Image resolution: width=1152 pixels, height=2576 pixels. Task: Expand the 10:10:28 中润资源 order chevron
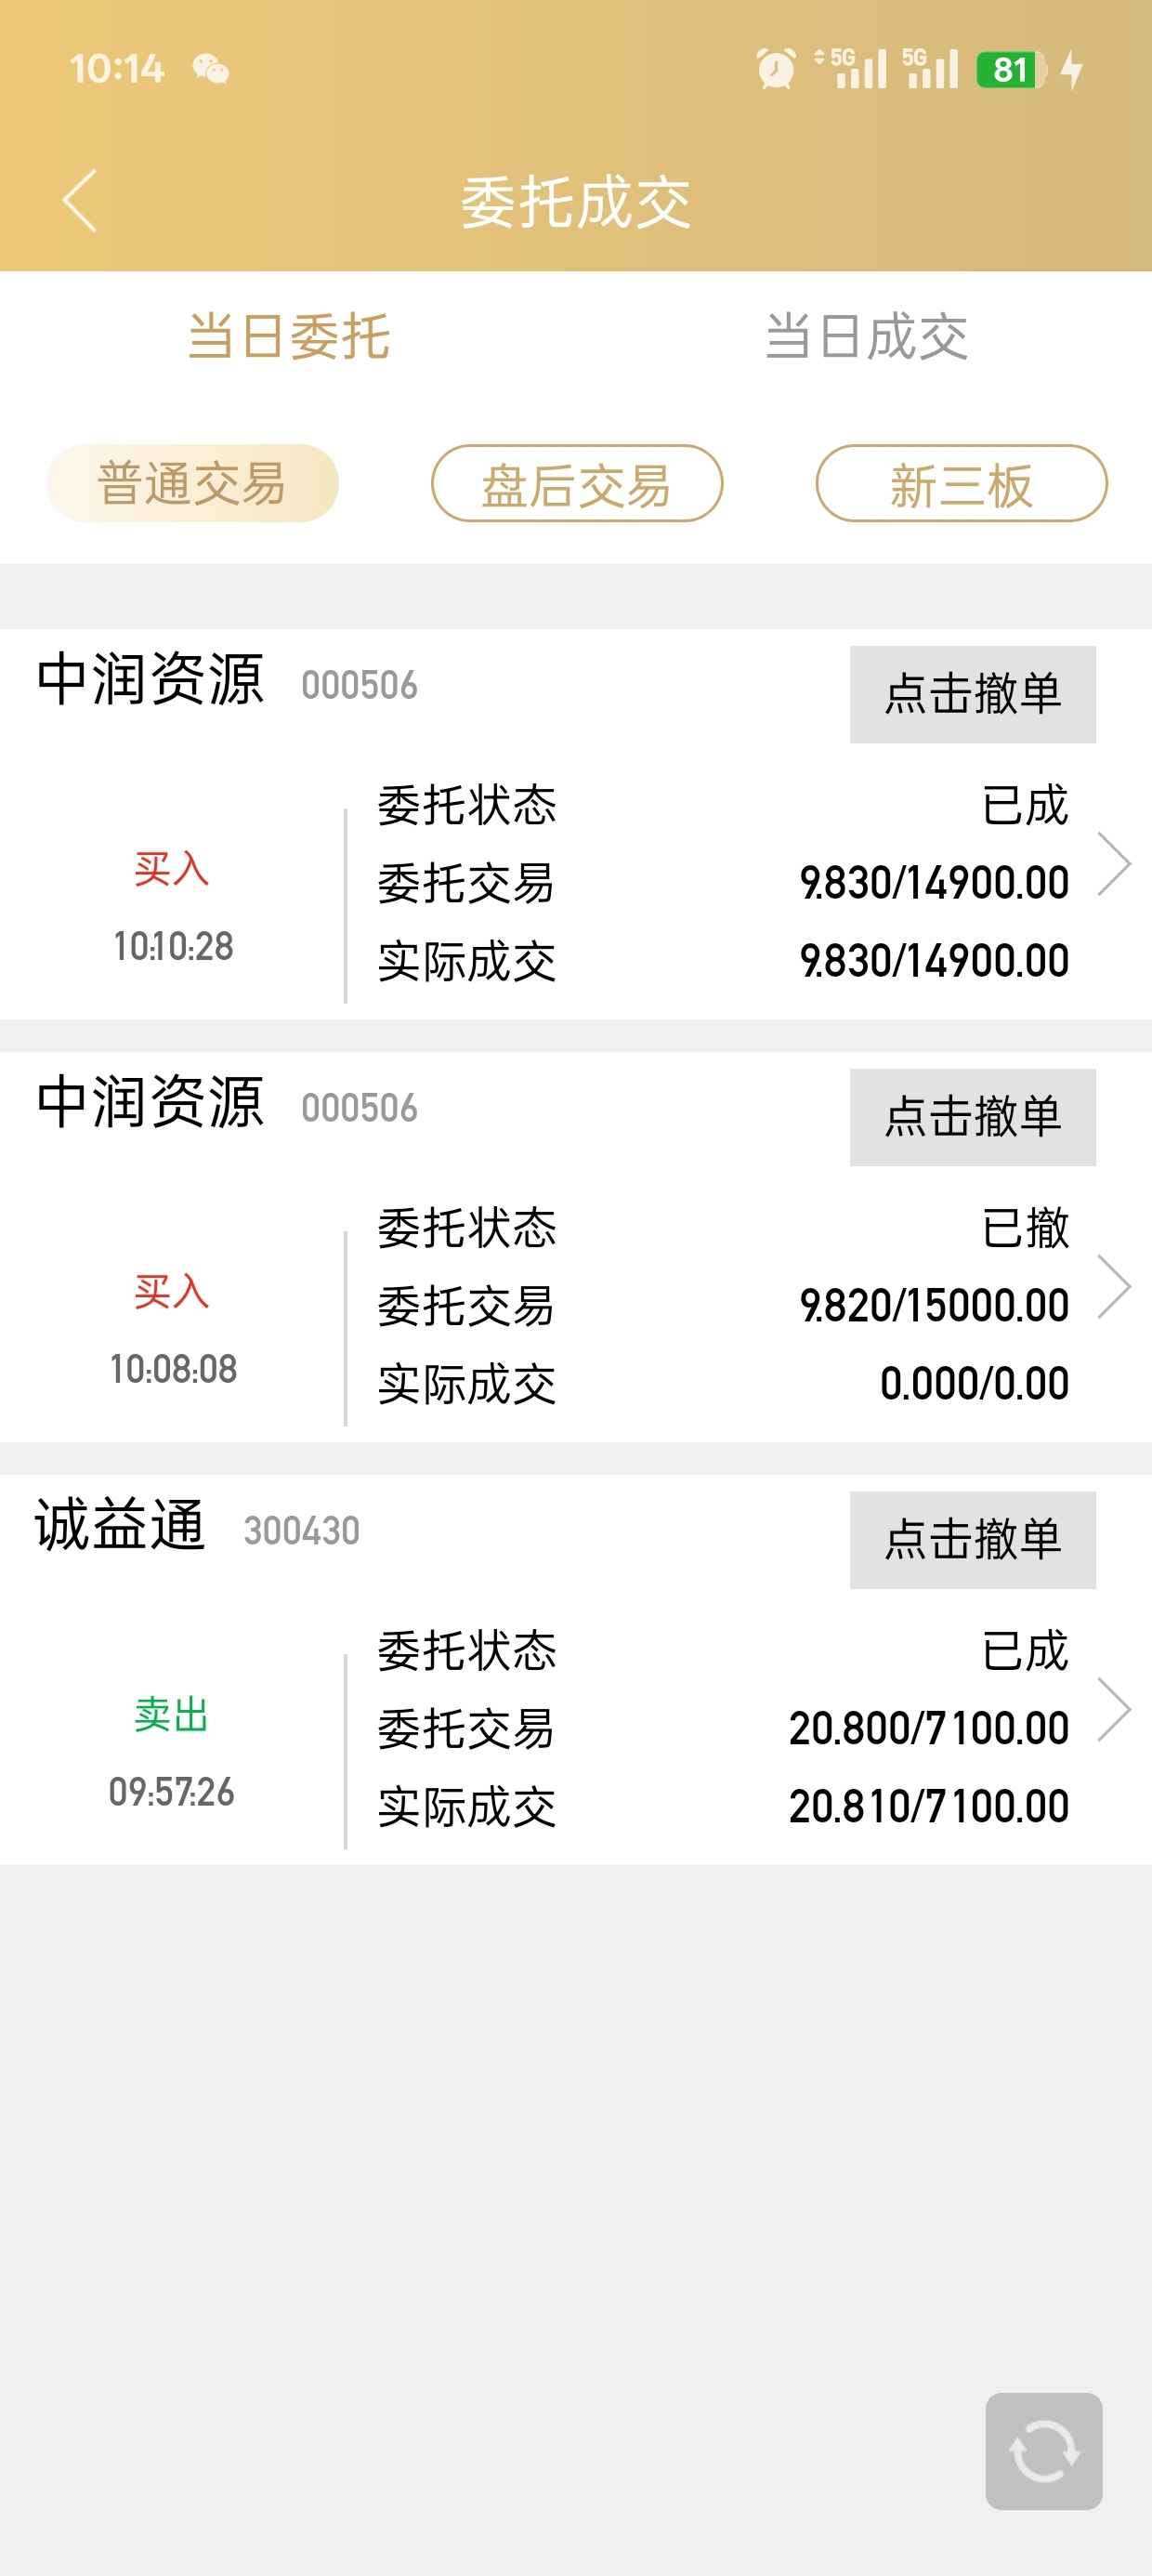1114,863
